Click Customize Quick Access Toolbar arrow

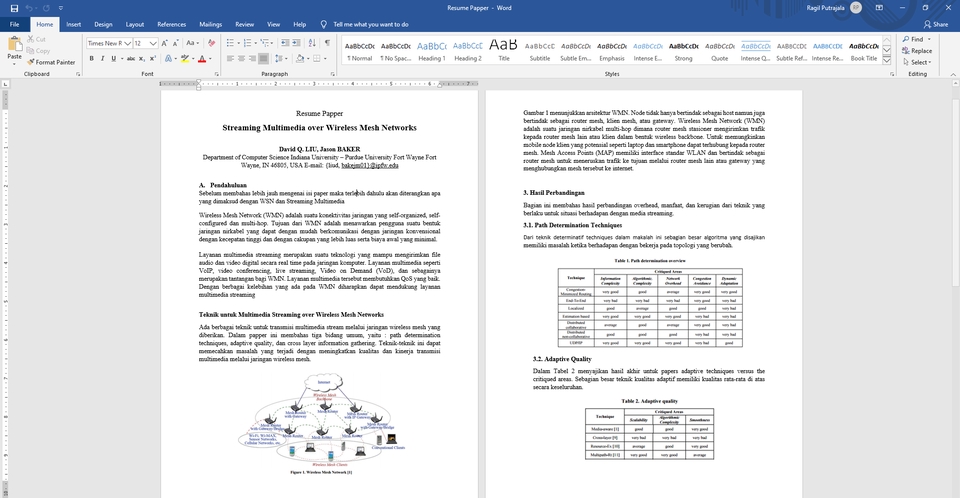pos(61,8)
